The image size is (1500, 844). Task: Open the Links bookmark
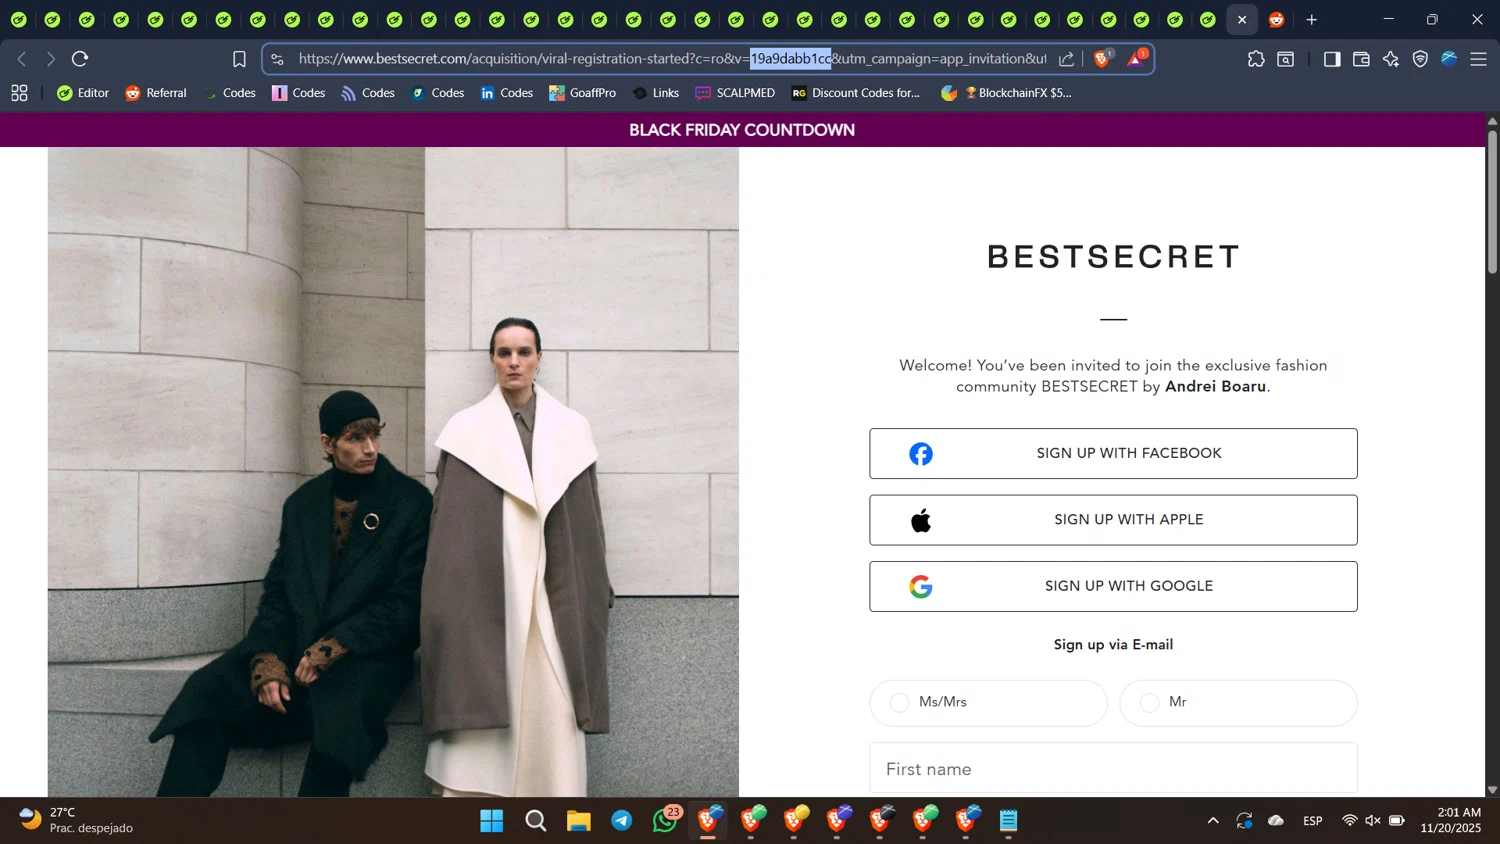click(x=656, y=93)
